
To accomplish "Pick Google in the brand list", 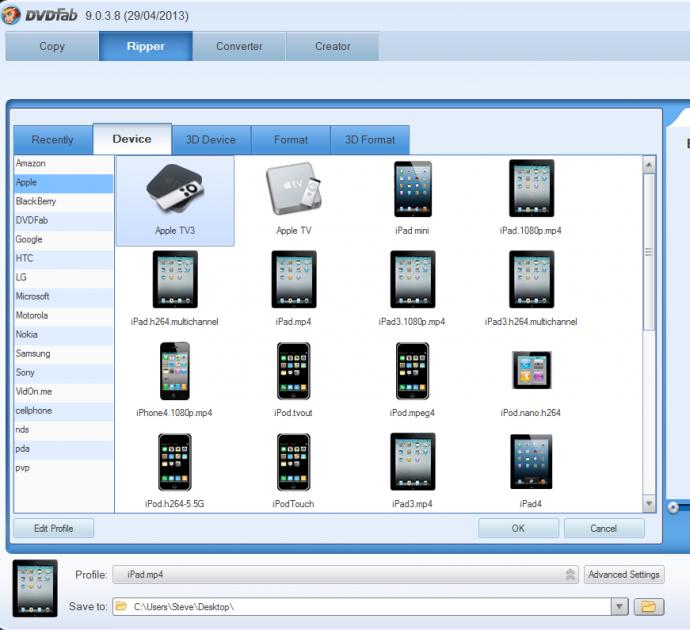I will (63, 239).
